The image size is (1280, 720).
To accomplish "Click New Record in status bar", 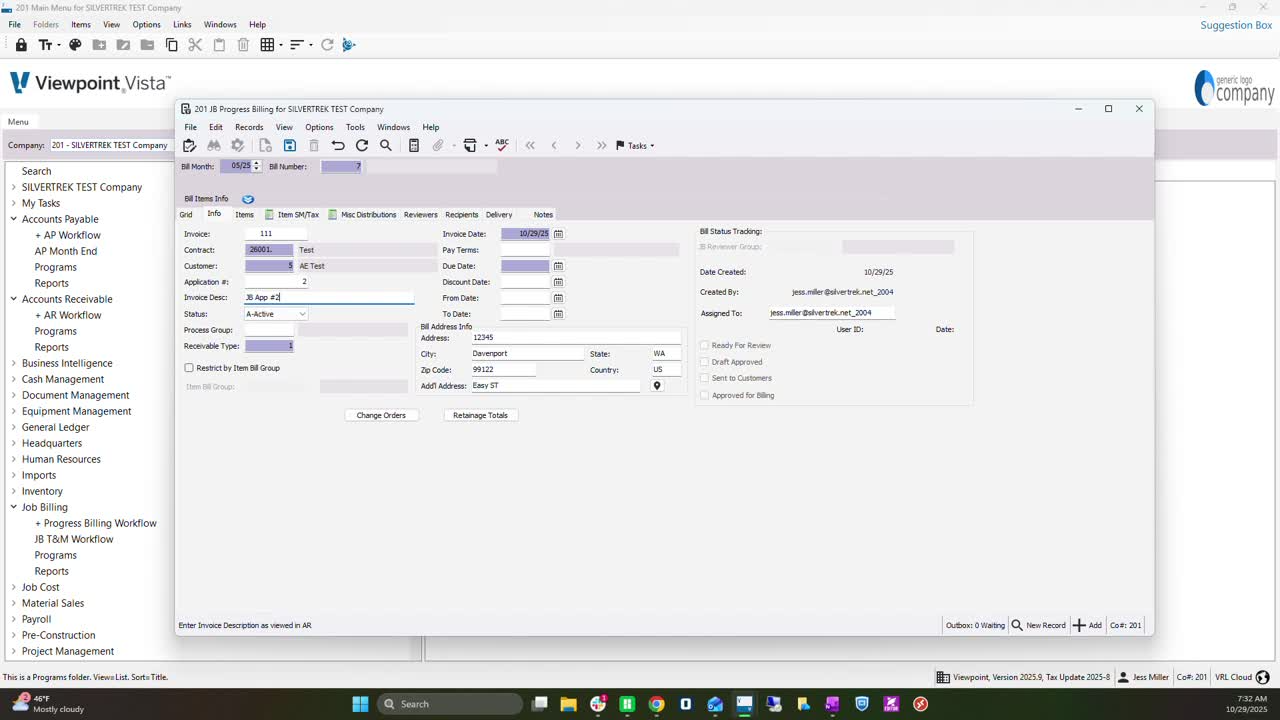I will (x=1038, y=625).
